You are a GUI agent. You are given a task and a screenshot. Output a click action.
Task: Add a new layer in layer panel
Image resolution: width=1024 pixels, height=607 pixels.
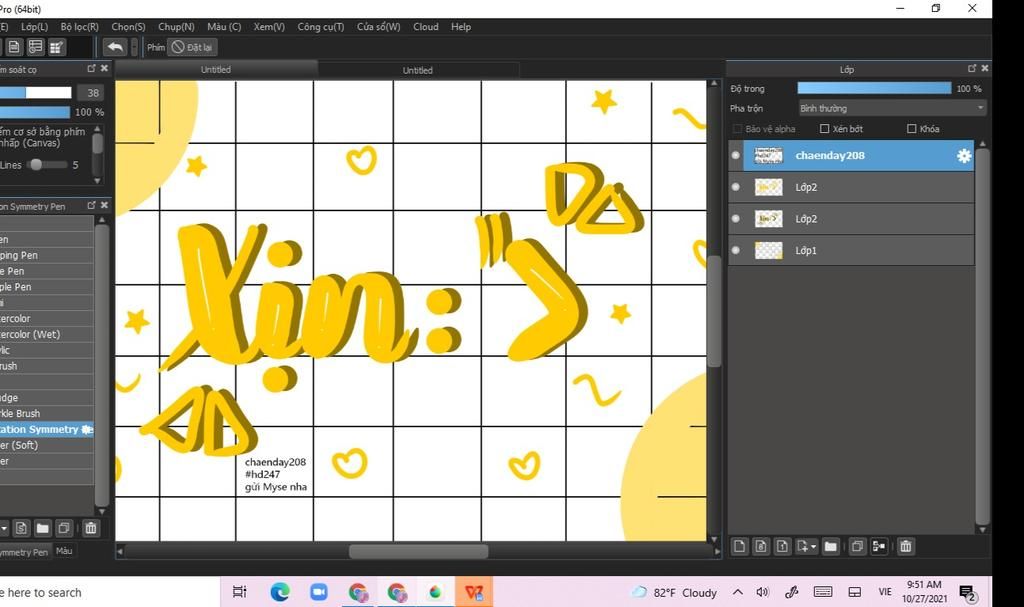(x=739, y=546)
